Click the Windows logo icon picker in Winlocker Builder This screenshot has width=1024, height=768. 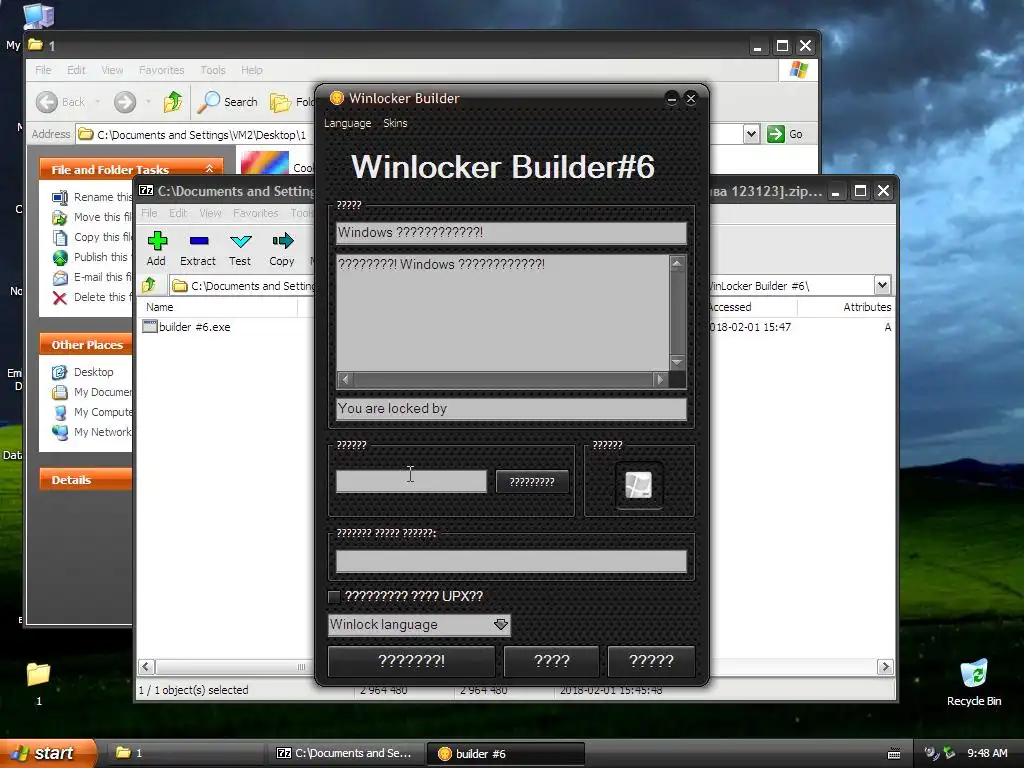coord(639,485)
